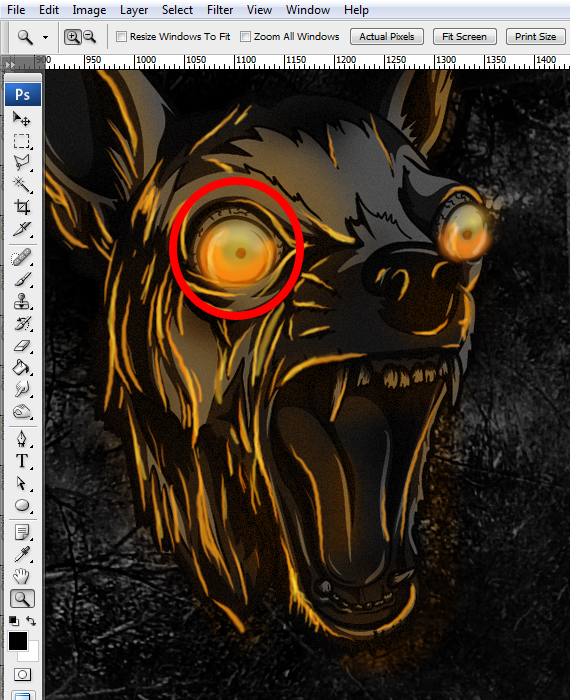Enable Zoom All Windows checkbox
The image size is (570, 700).
[245, 37]
